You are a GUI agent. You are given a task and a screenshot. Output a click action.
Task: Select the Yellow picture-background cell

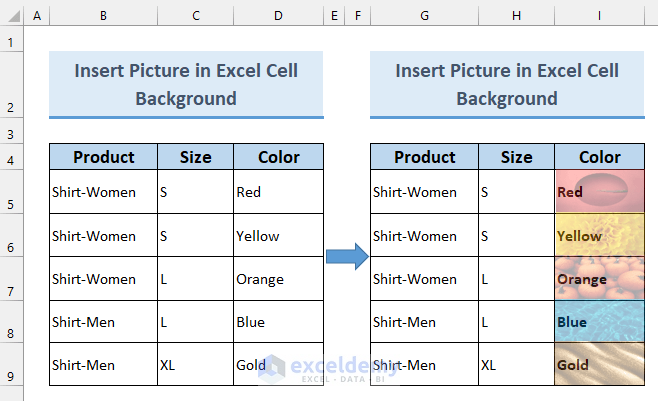pyautogui.click(x=600, y=235)
